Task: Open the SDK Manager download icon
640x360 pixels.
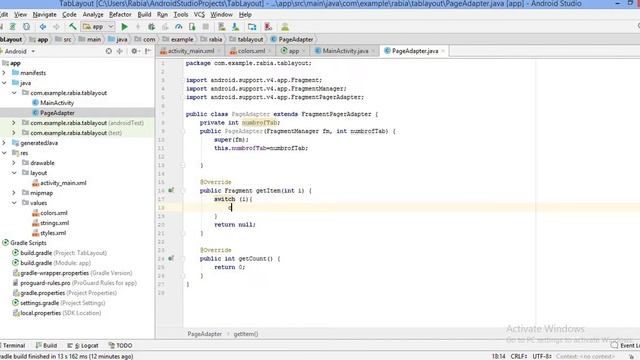Action: (x=236, y=27)
